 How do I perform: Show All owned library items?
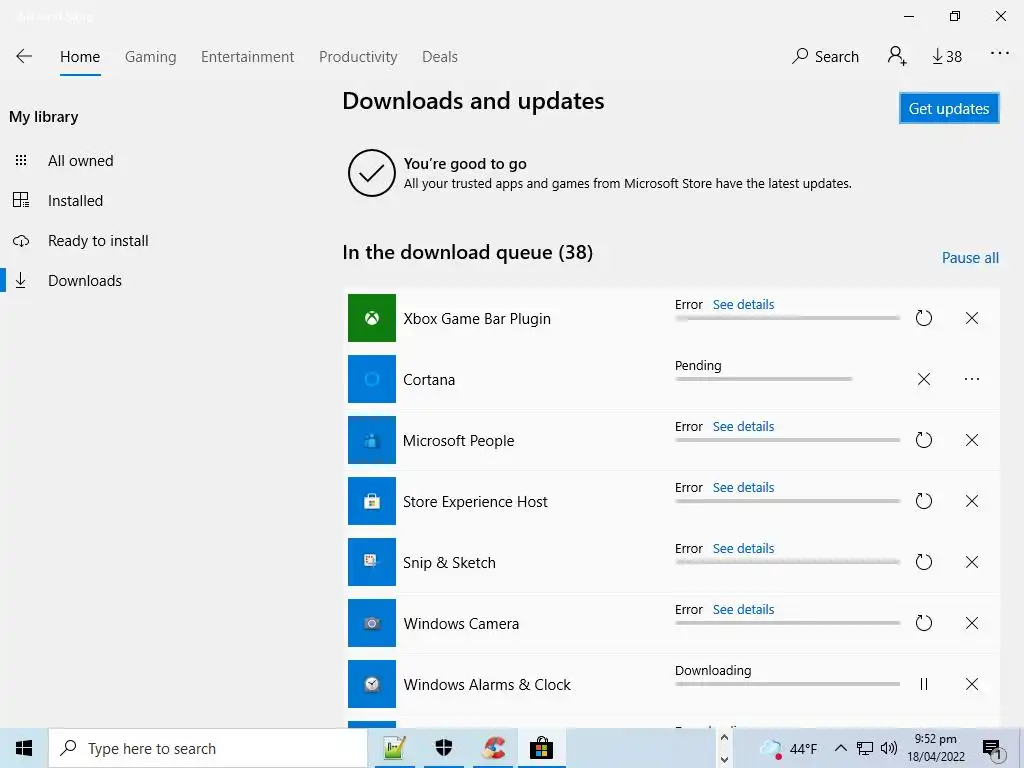(80, 161)
